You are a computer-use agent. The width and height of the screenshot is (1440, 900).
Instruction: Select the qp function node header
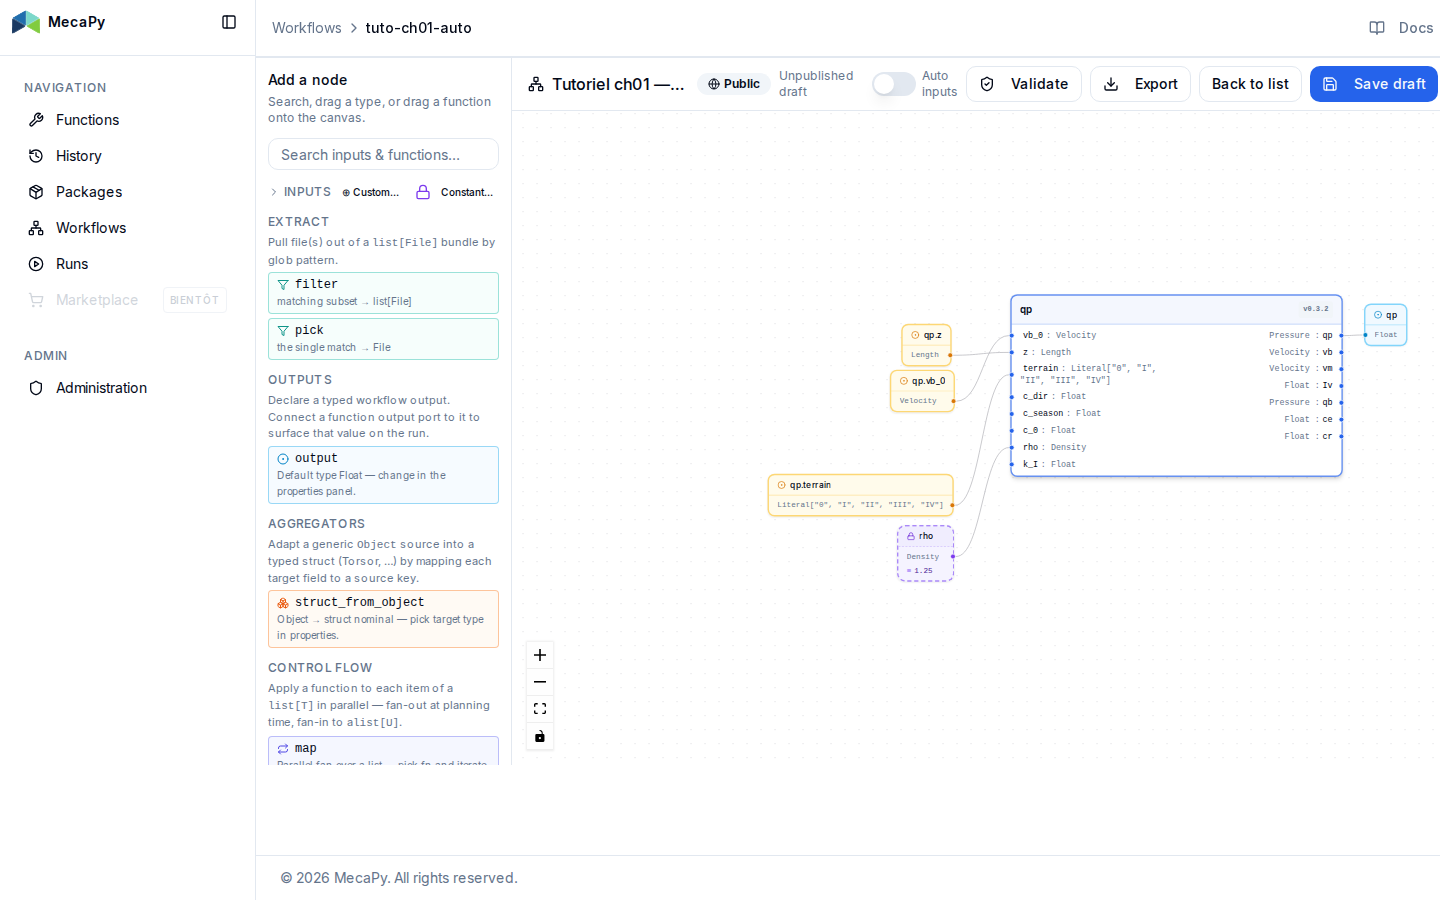coord(1176,310)
